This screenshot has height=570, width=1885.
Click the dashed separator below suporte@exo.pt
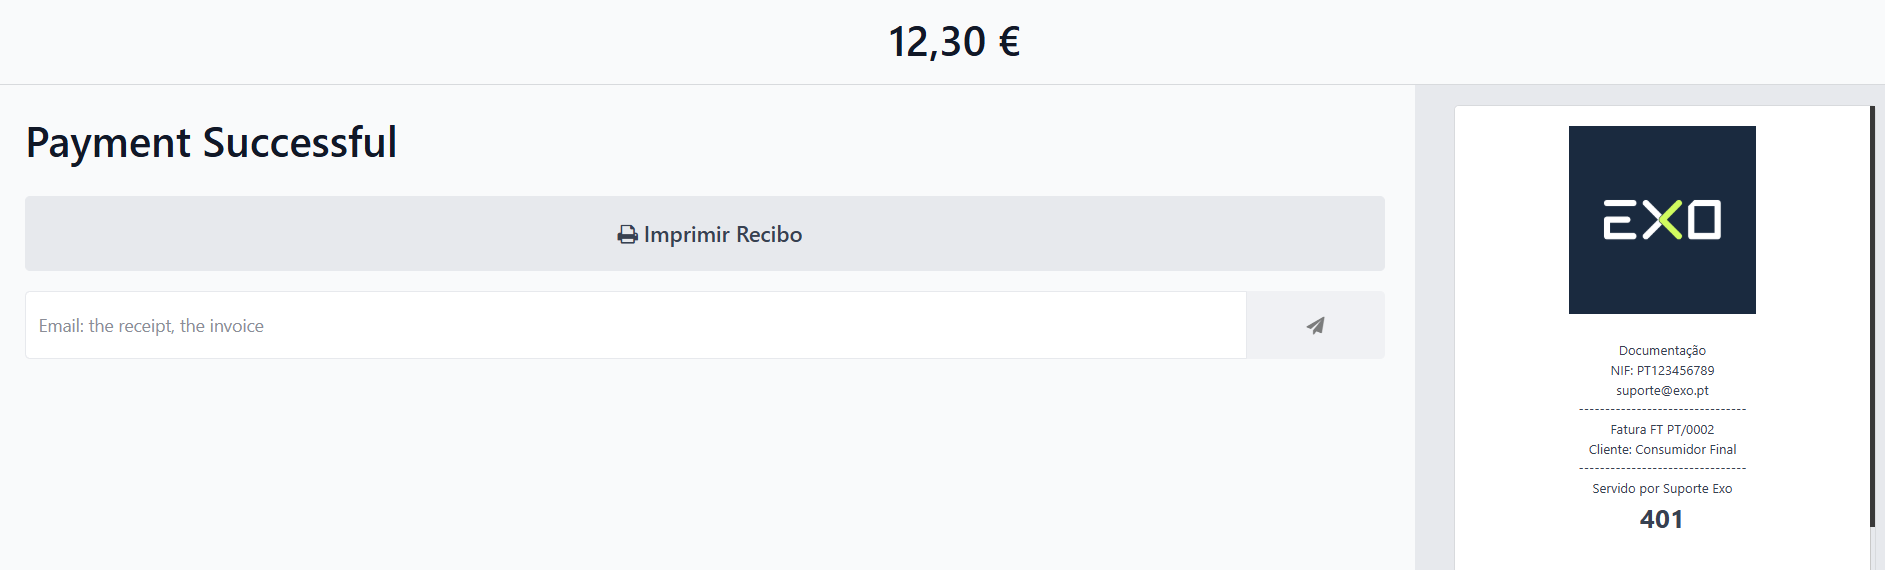1662,410
